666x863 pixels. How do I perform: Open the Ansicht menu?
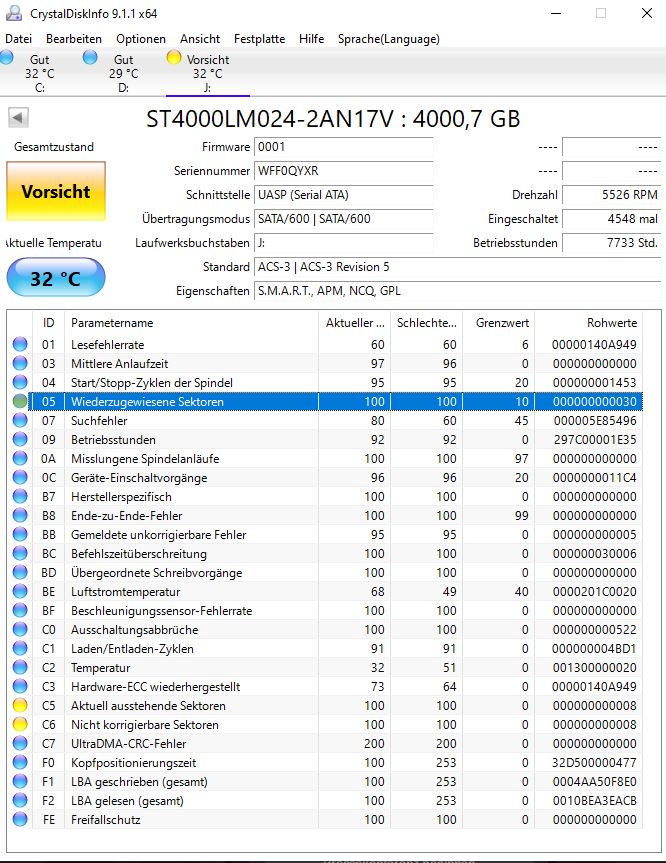click(x=200, y=39)
